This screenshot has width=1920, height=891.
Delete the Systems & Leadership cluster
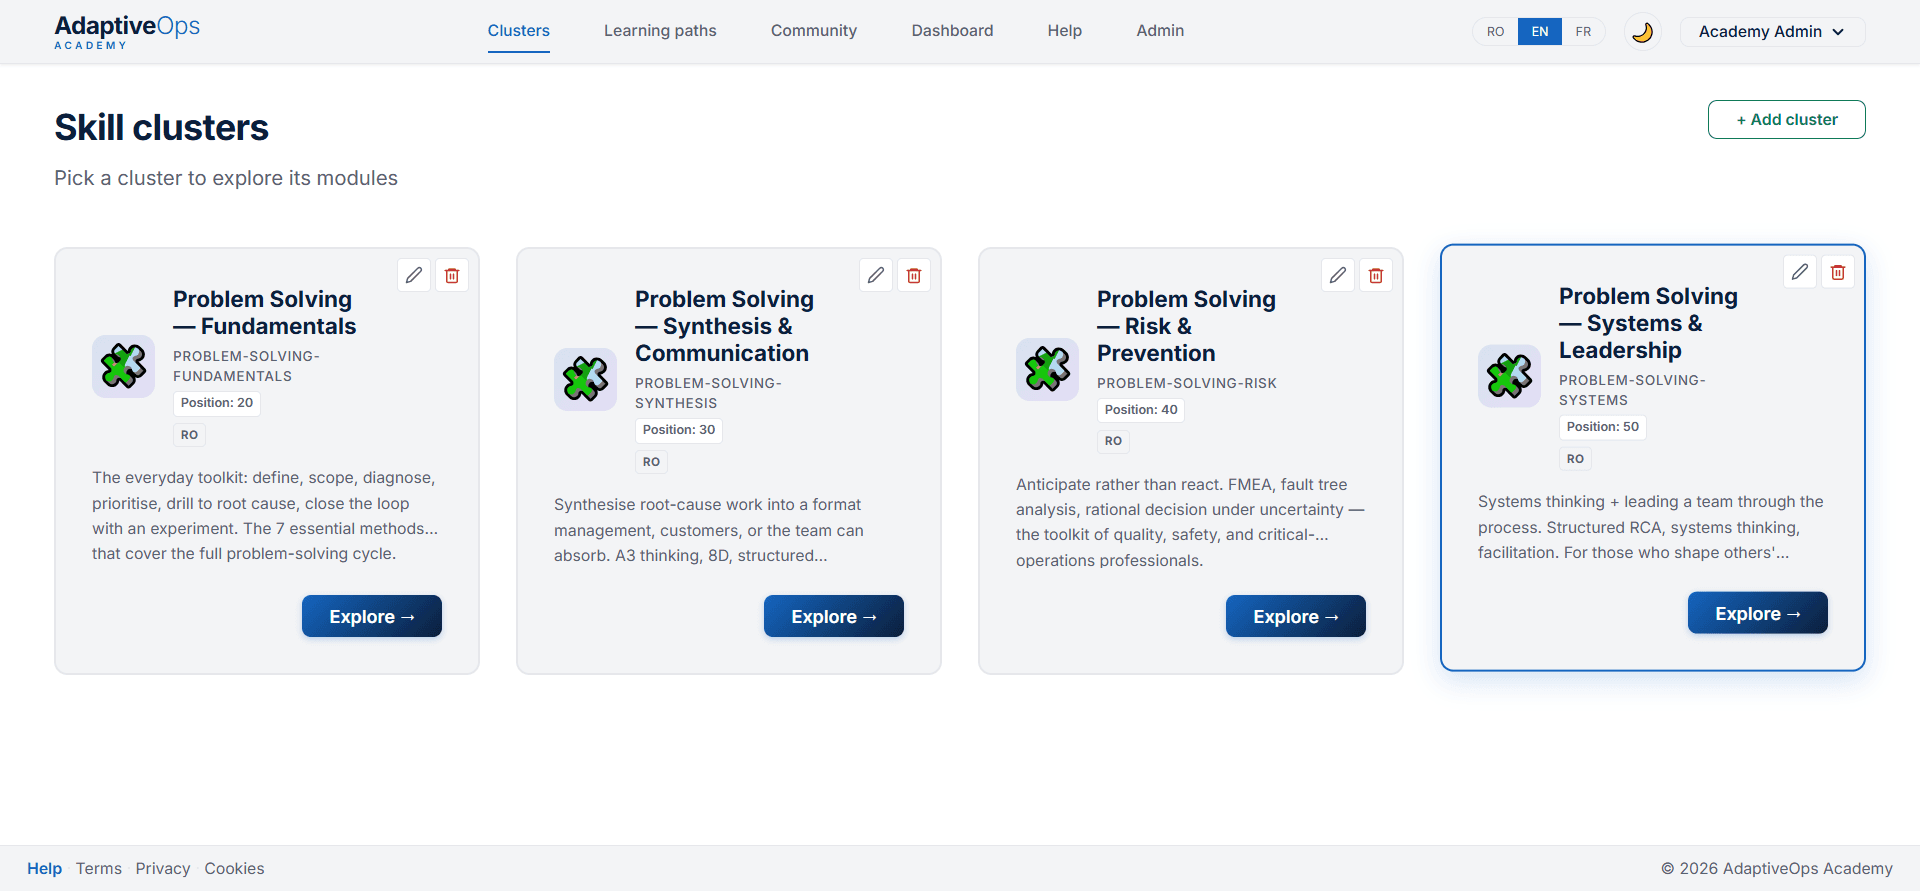coord(1838,272)
